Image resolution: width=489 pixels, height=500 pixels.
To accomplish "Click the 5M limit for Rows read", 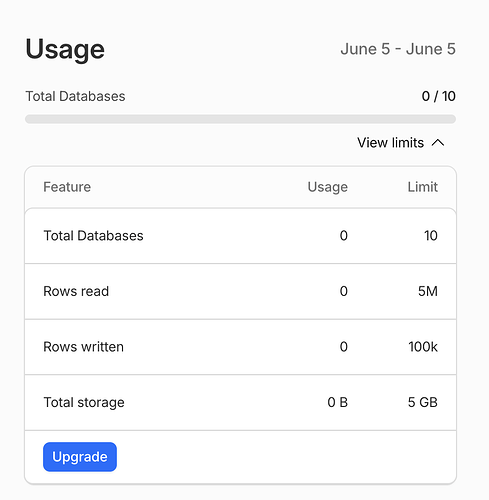I will point(428,291).
